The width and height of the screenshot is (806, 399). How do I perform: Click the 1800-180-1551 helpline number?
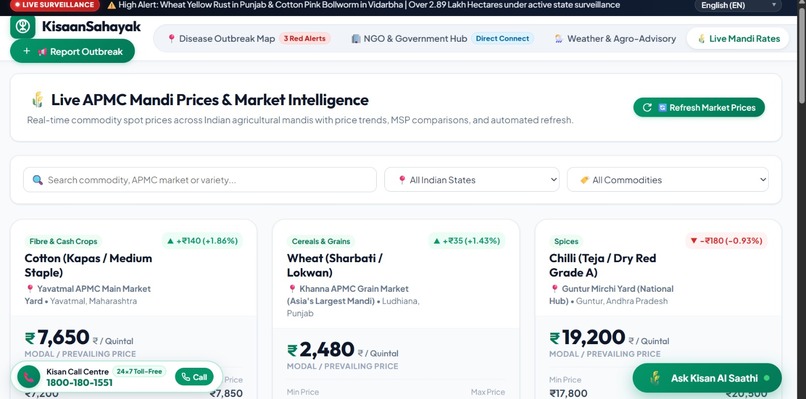click(x=79, y=383)
